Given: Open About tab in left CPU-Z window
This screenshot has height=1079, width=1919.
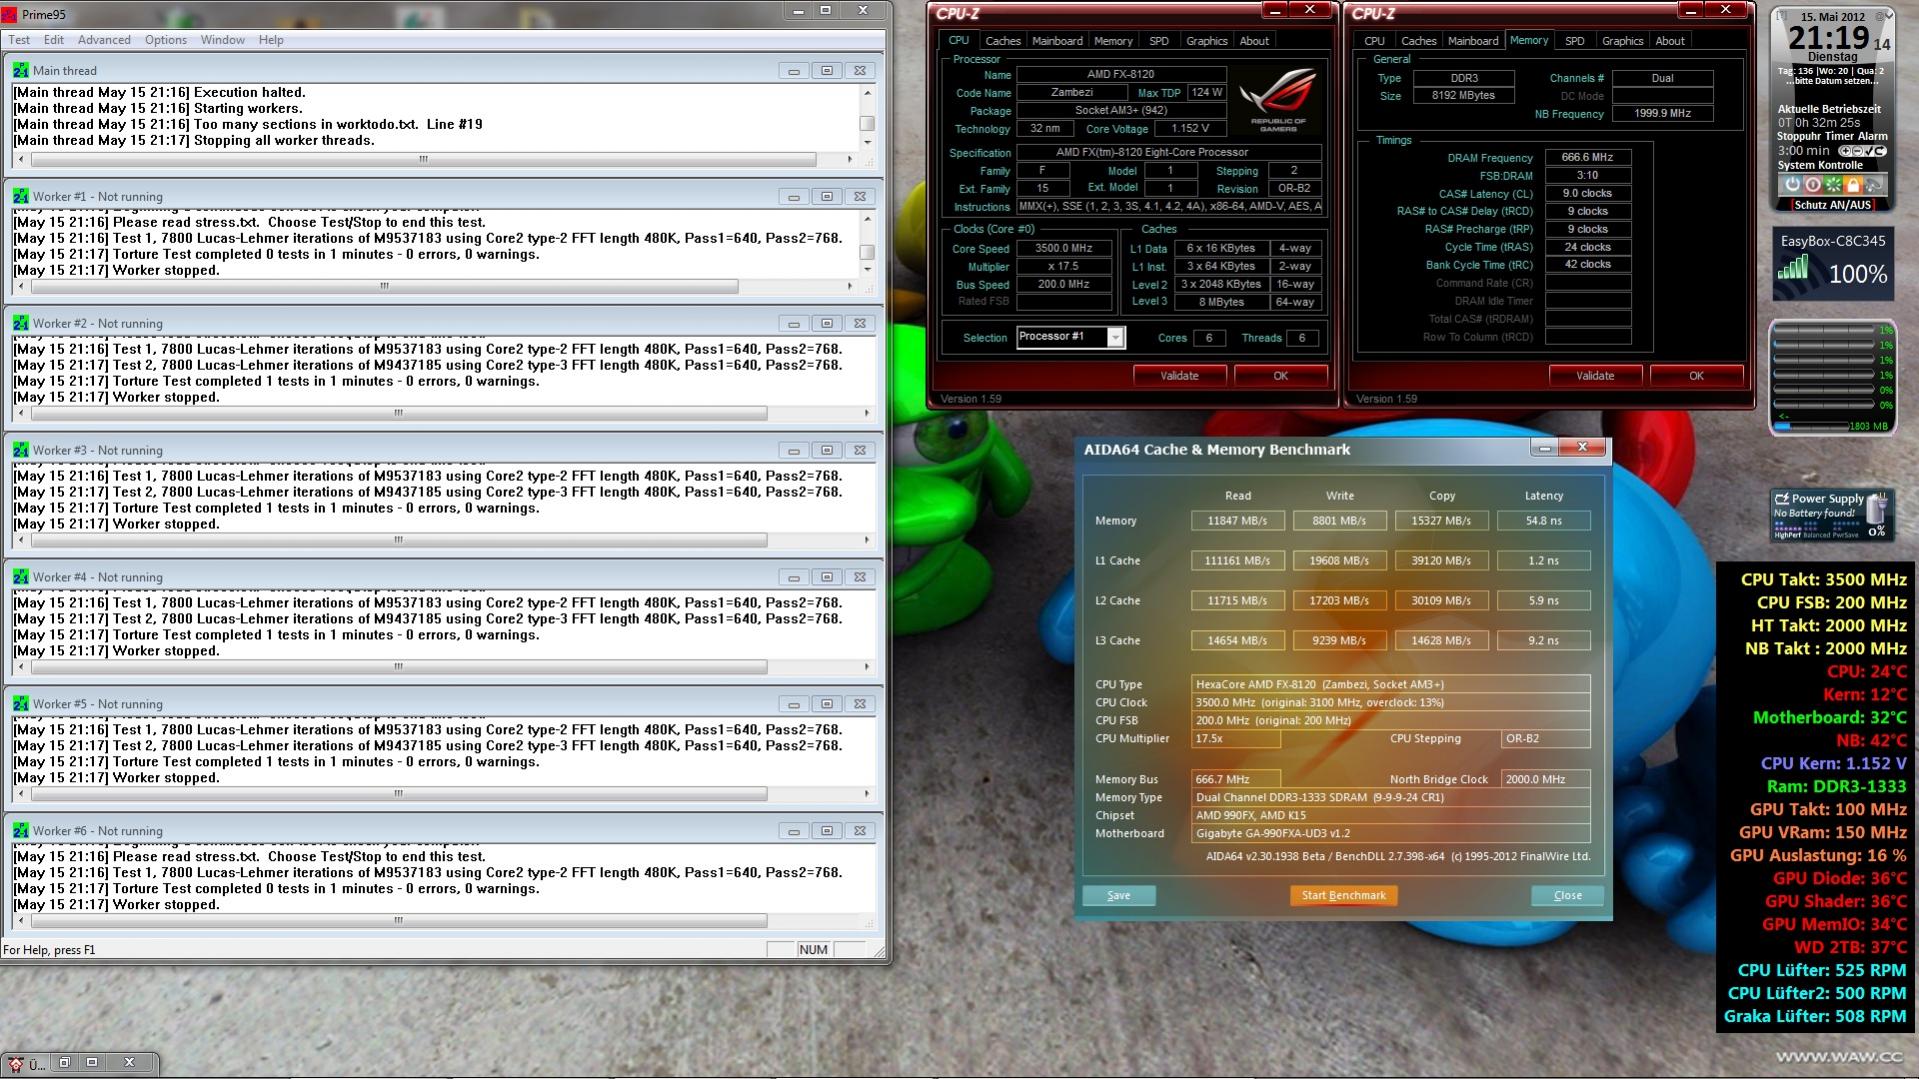Looking at the screenshot, I should (1254, 41).
